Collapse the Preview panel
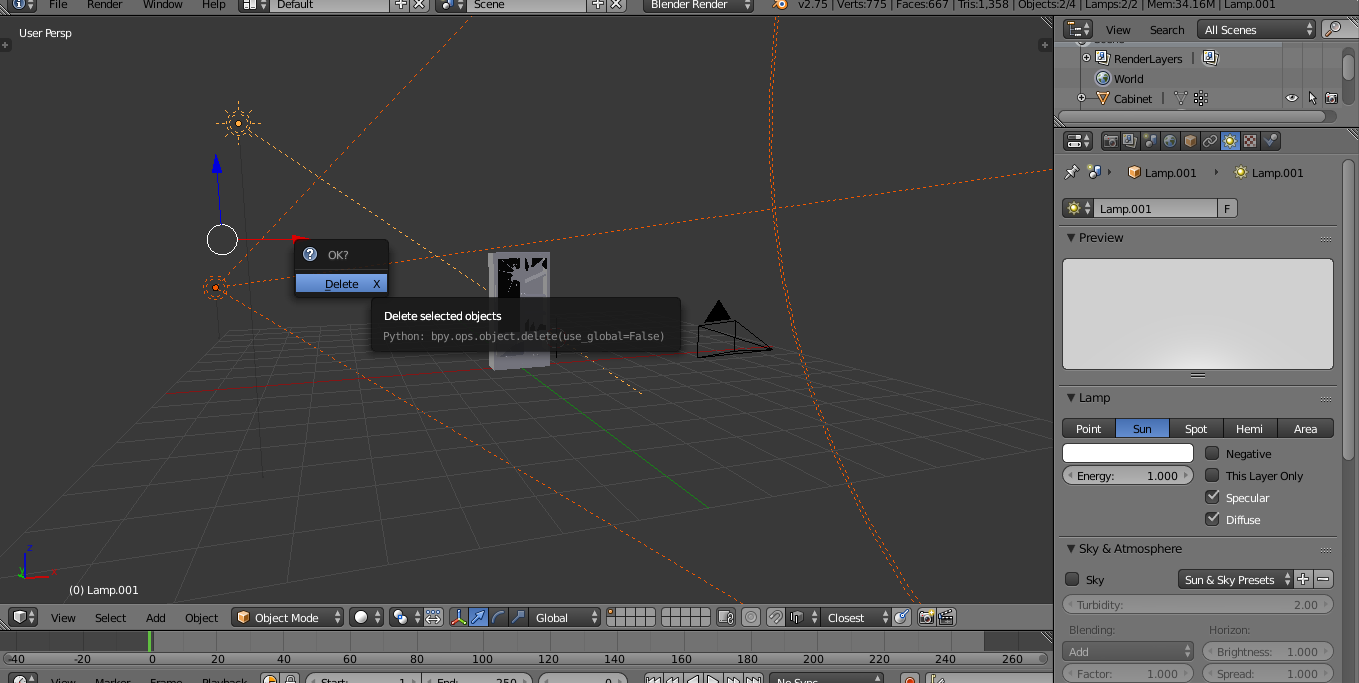The image size is (1359, 683). point(1072,238)
